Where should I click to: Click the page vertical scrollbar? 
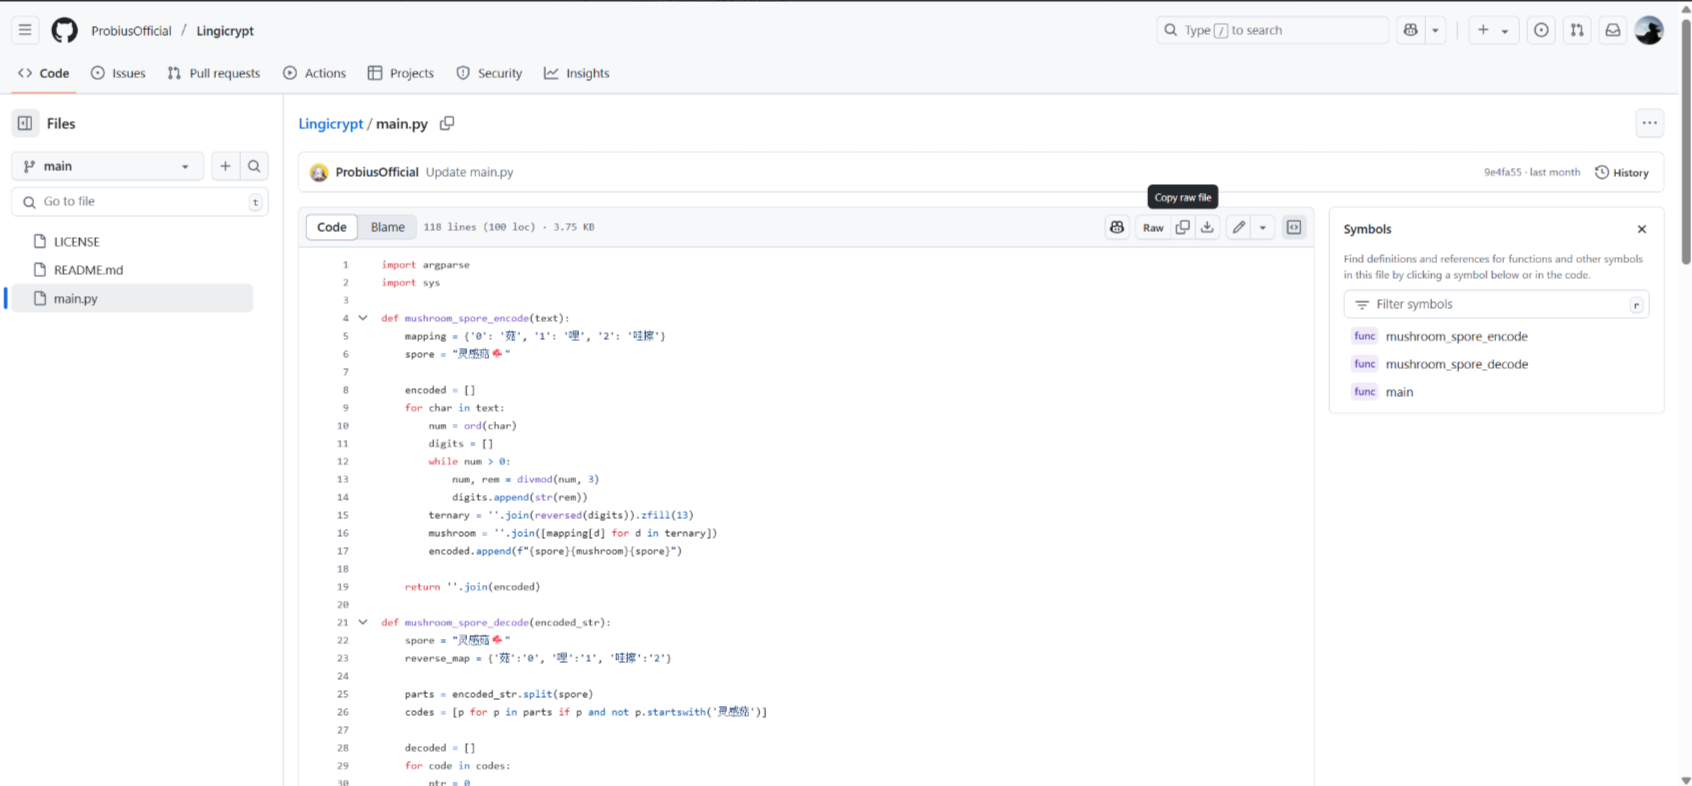coord(1686,140)
